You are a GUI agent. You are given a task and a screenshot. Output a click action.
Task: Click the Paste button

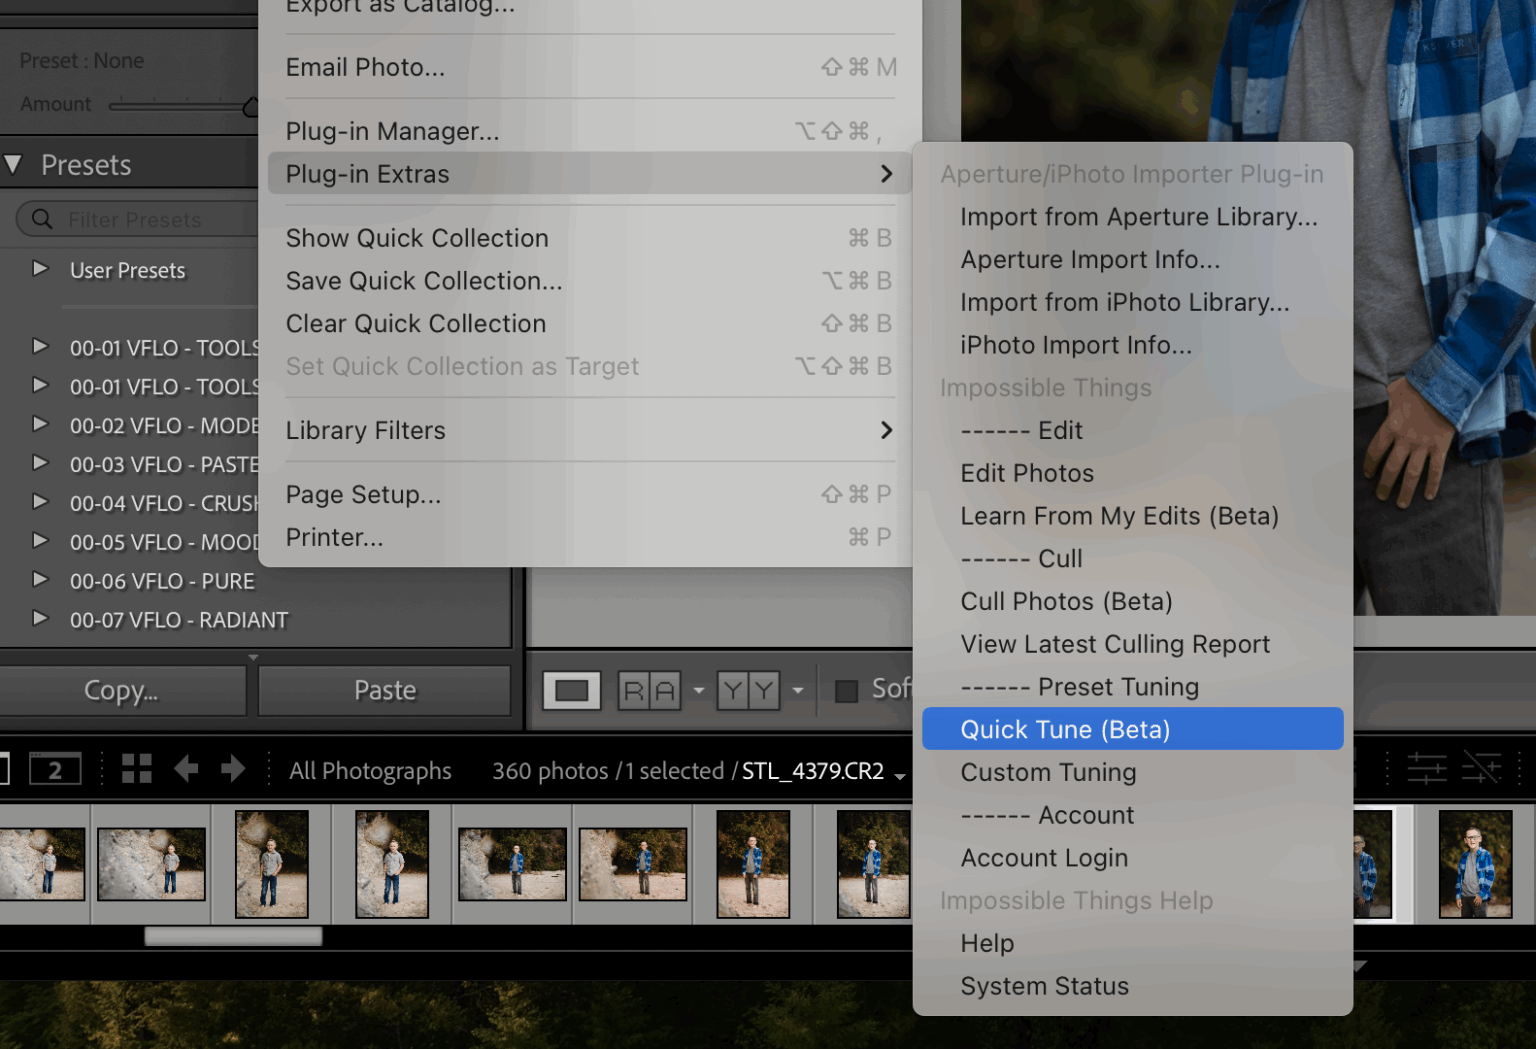[x=384, y=690]
